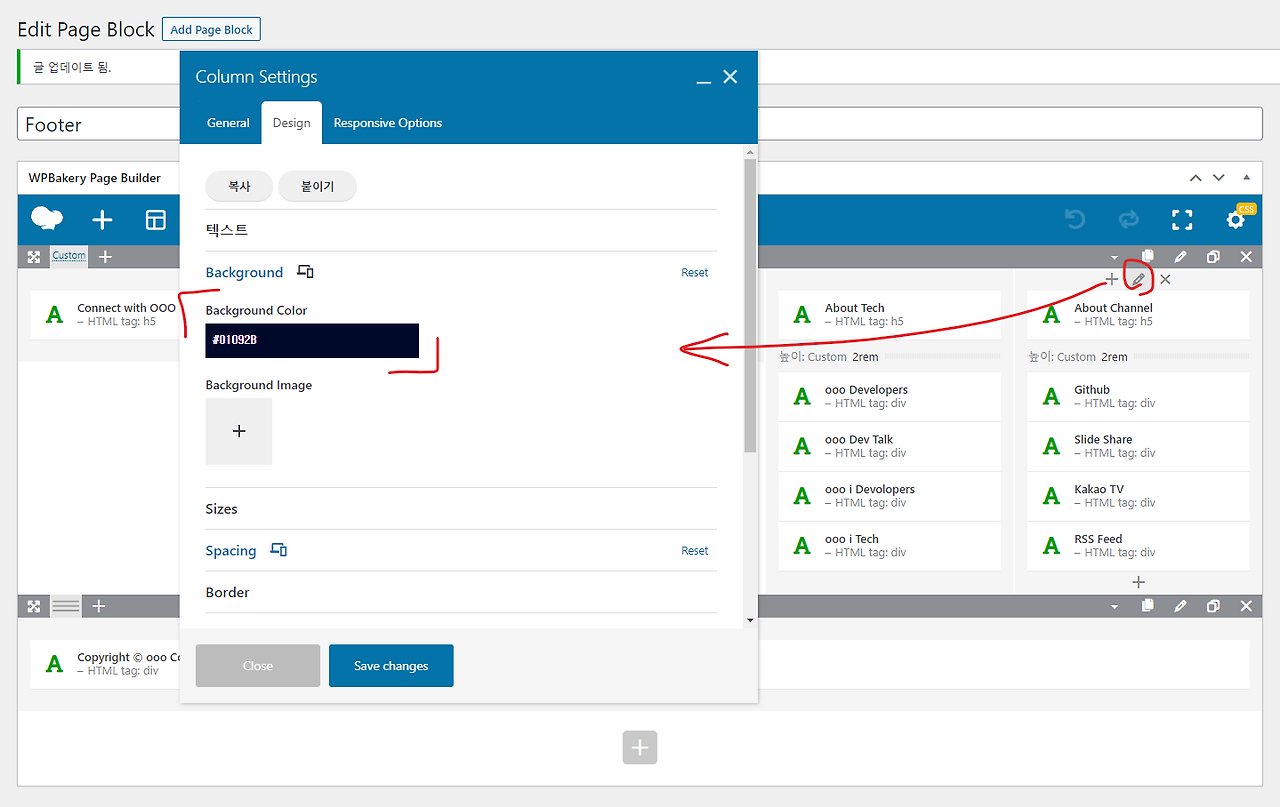
Task: Click the gray Close button
Action: tap(258, 666)
